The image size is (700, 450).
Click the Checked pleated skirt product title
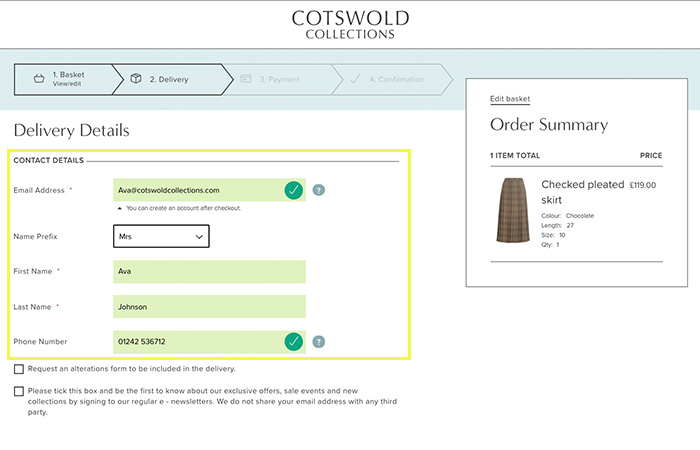(x=582, y=192)
